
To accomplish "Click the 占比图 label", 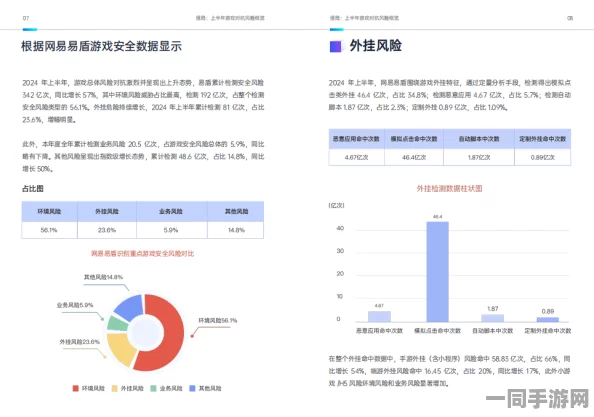I will 33,188.
